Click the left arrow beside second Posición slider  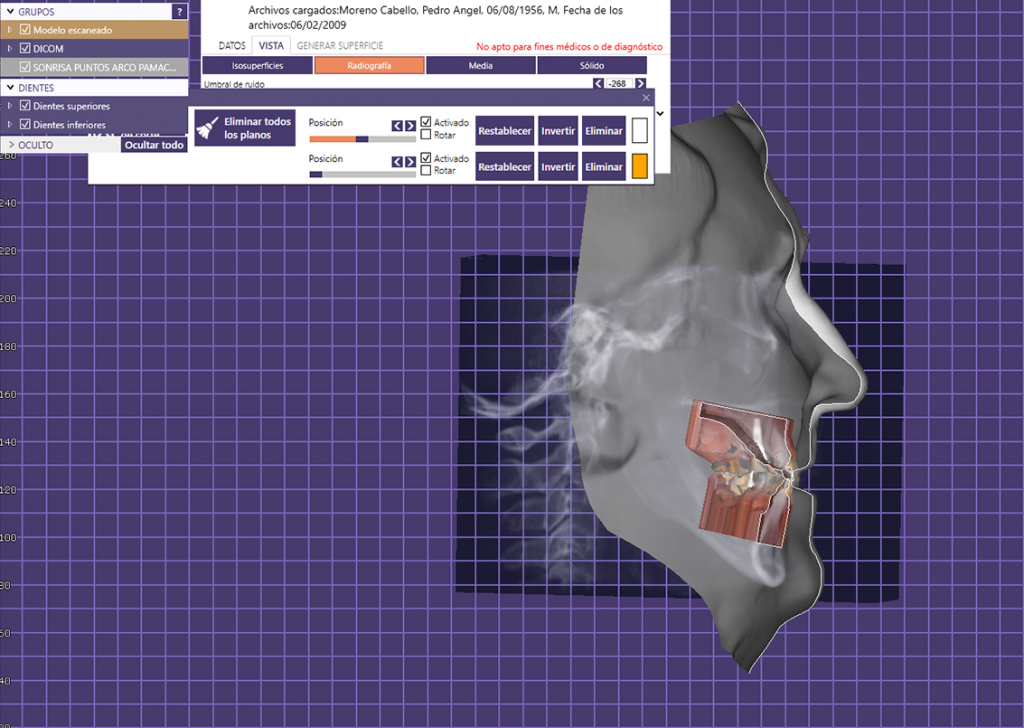point(397,163)
